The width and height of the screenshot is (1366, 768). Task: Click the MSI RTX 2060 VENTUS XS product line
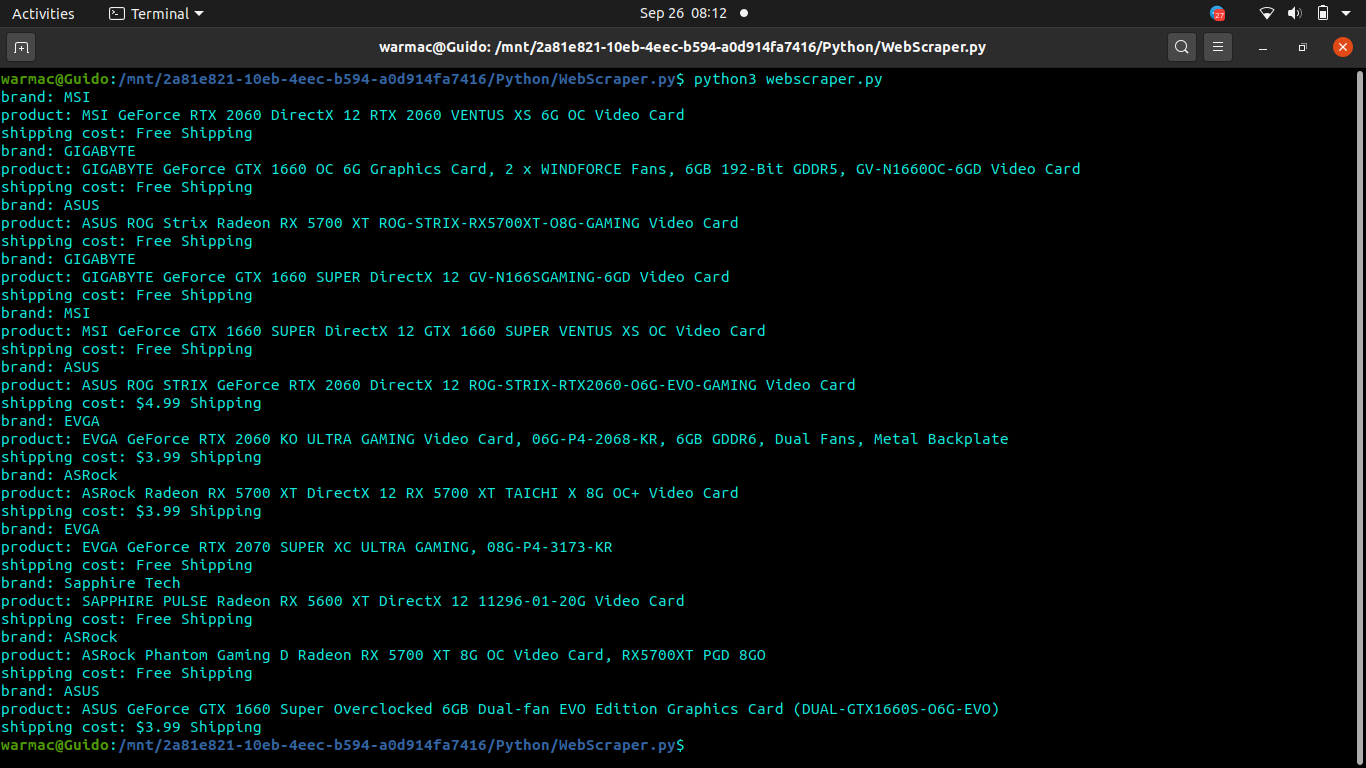[343, 115]
